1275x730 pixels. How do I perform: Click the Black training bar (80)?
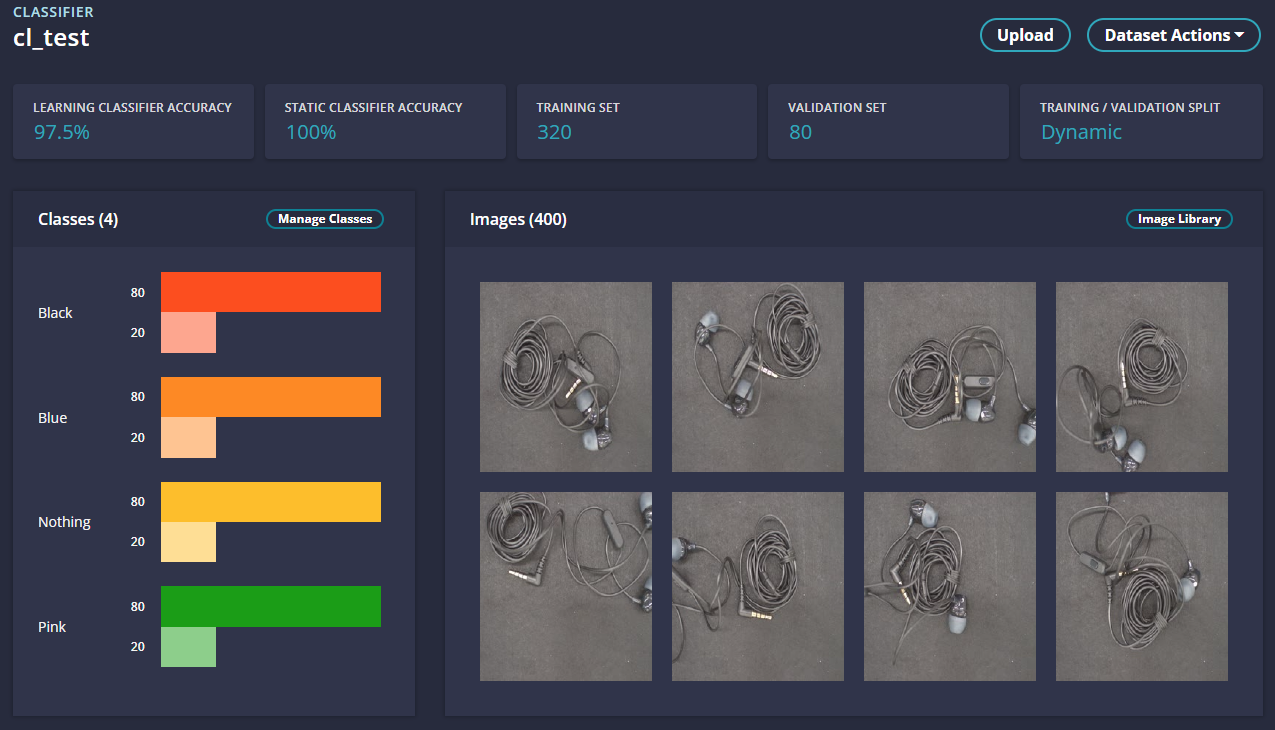pos(271,292)
